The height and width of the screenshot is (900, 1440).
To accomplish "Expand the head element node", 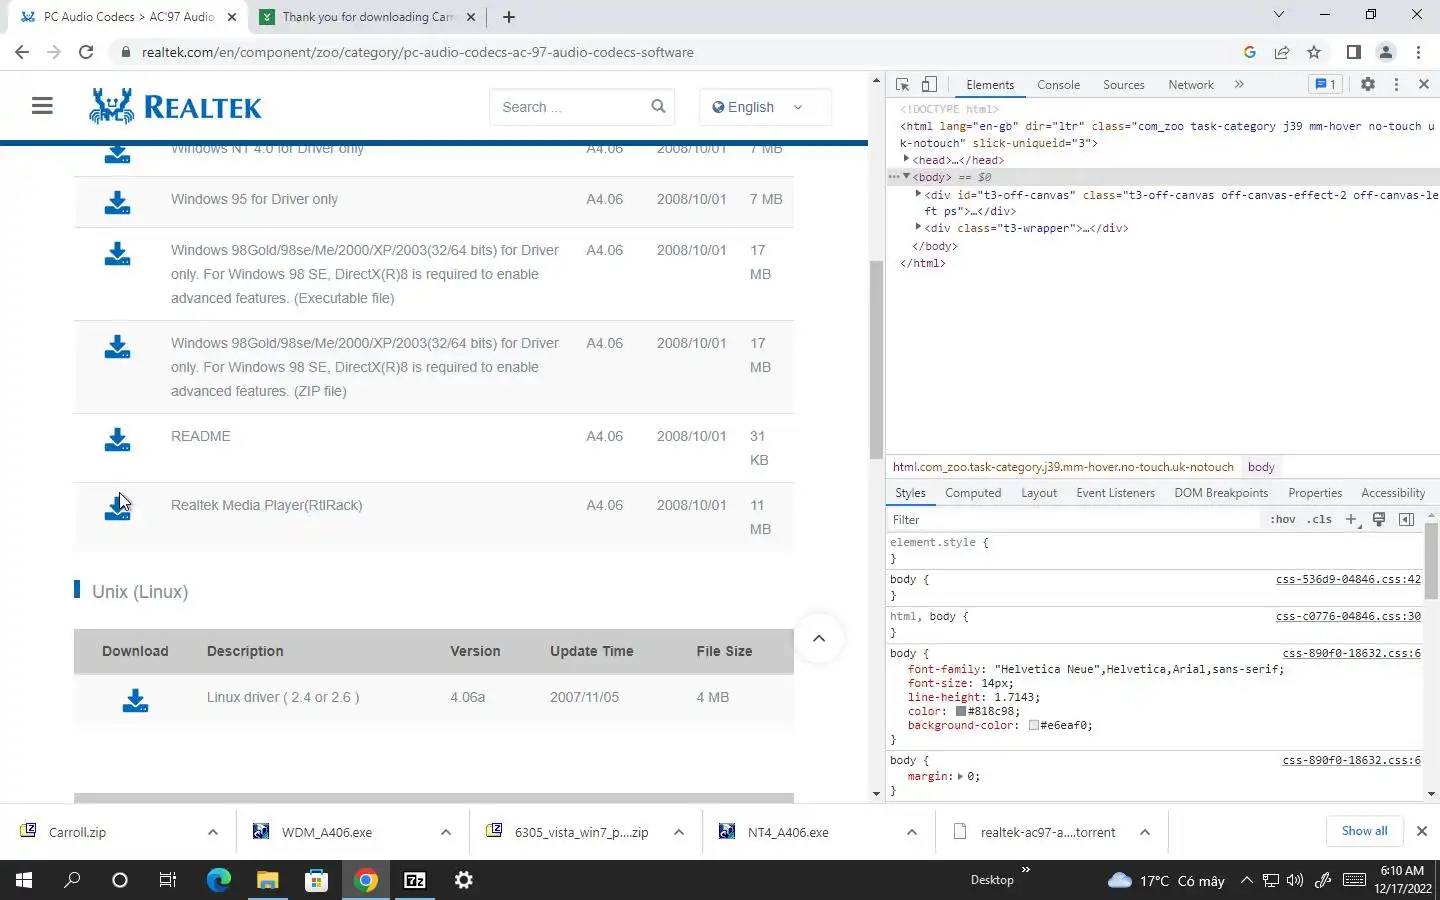I will click(906, 159).
